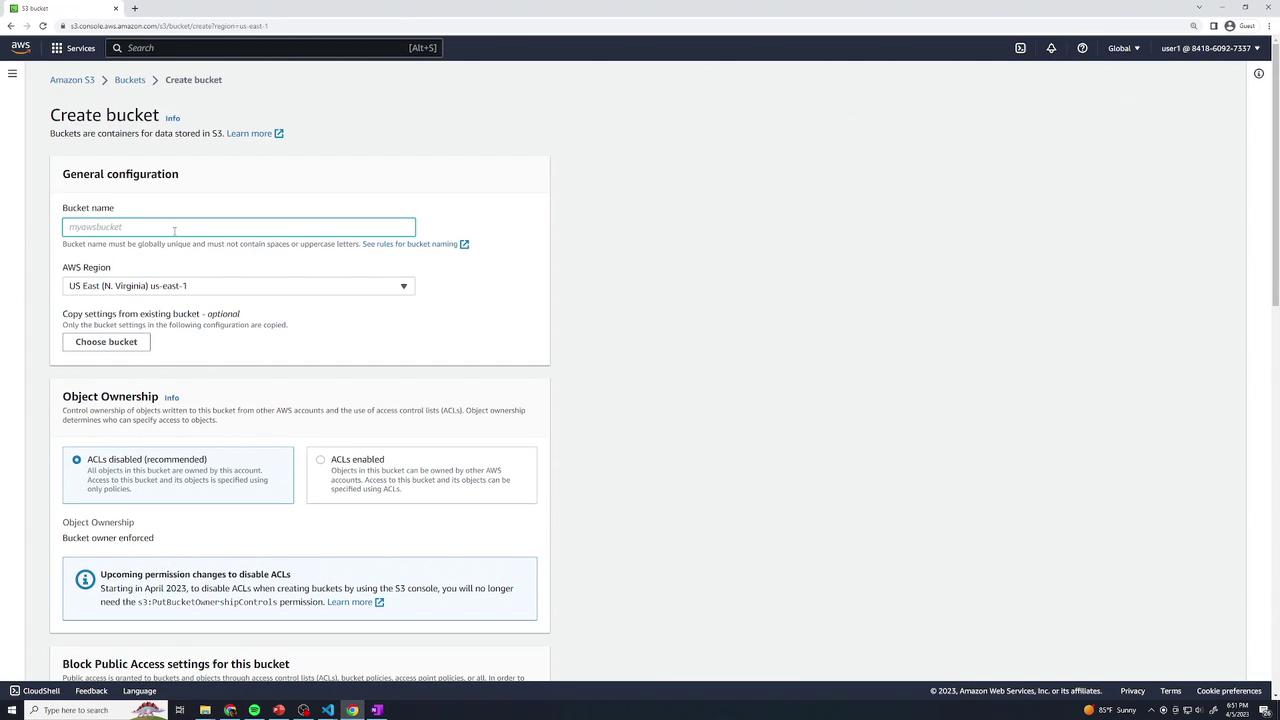Image resolution: width=1280 pixels, height=720 pixels.
Task: Open the Terms footer link
Action: coord(1171,691)
